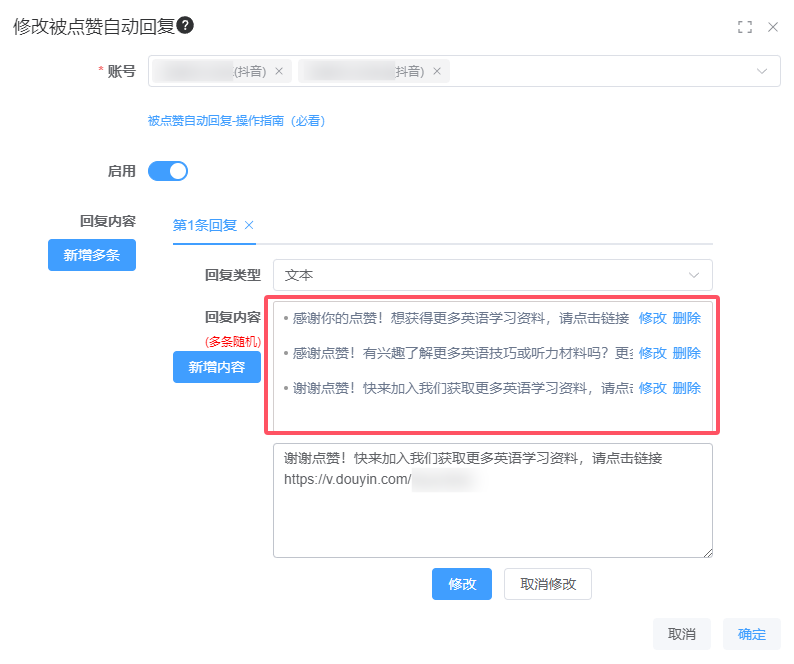
Task: Select the 第1条回复 tab
Action: coord(205,225)
